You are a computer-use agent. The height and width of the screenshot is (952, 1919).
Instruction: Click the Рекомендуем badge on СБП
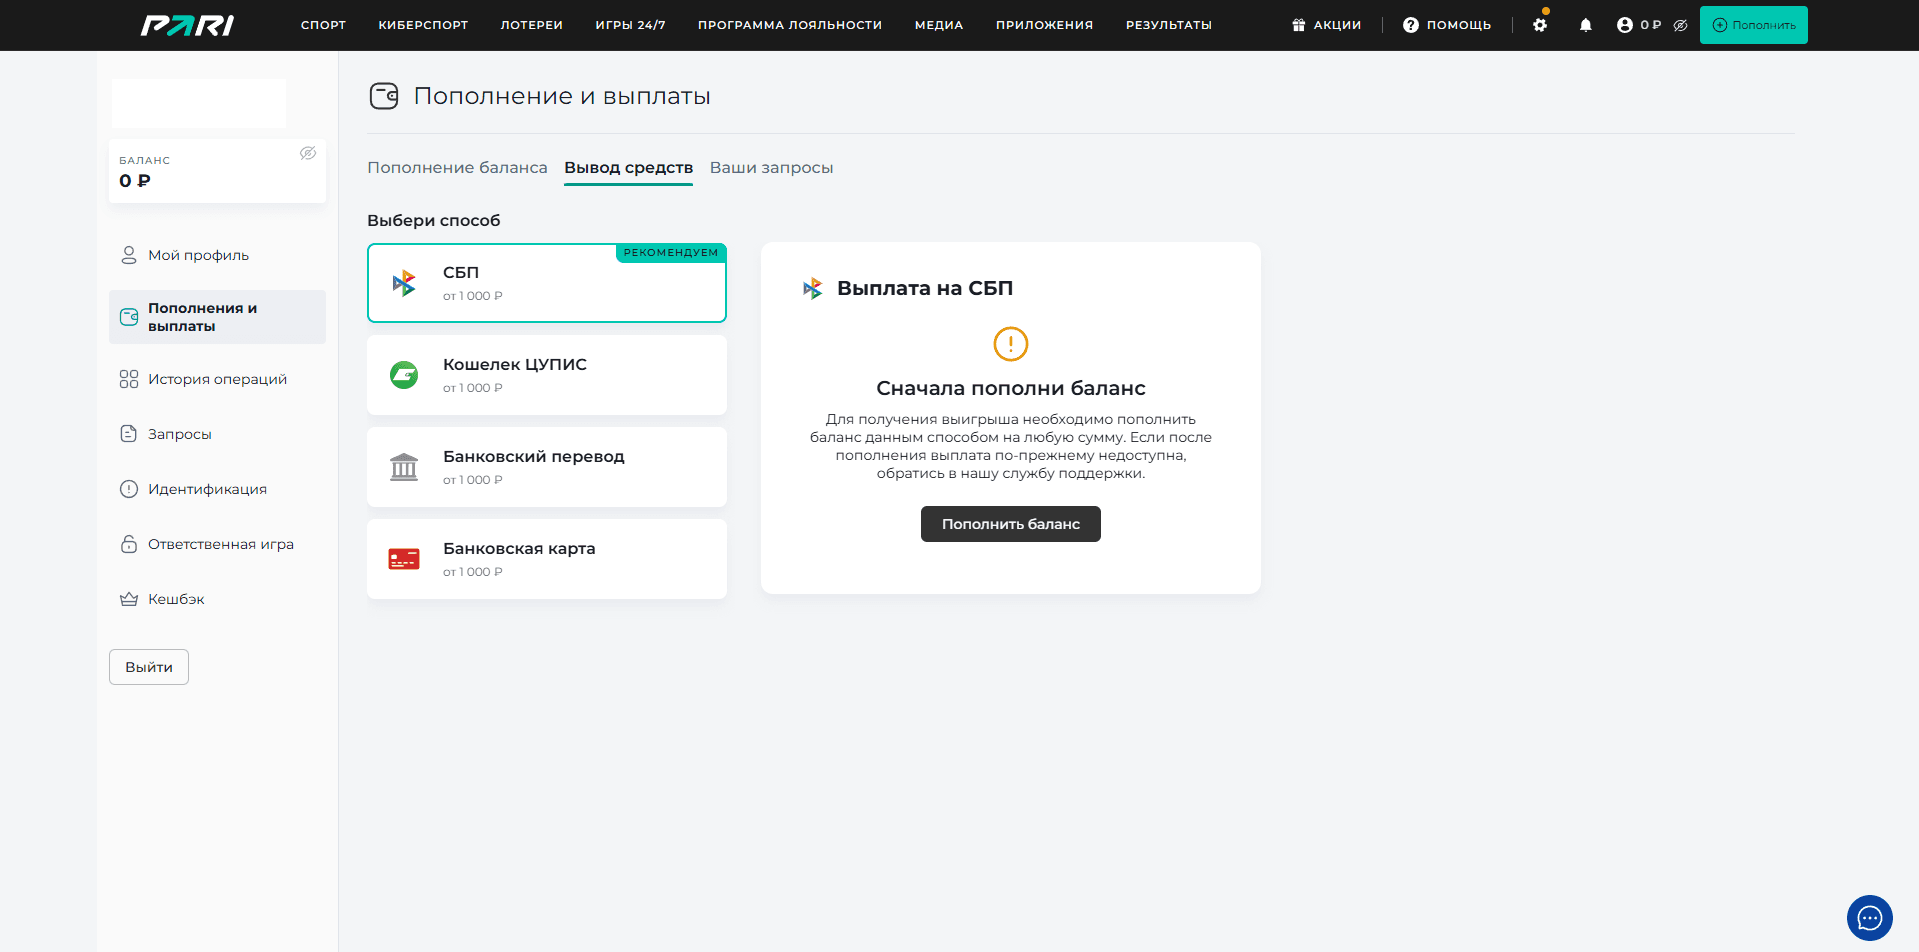tap(671, 253)
